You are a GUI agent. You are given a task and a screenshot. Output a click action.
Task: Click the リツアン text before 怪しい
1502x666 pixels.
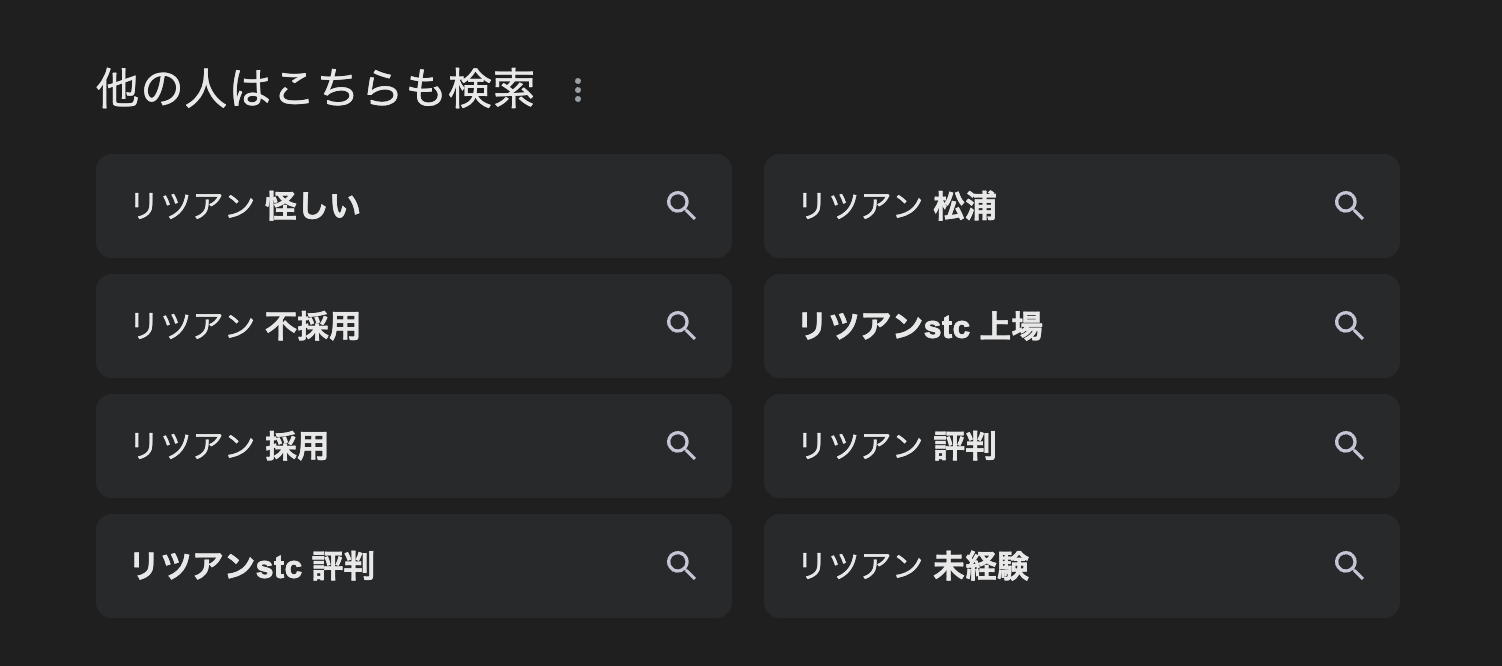(x=192, y=207)
